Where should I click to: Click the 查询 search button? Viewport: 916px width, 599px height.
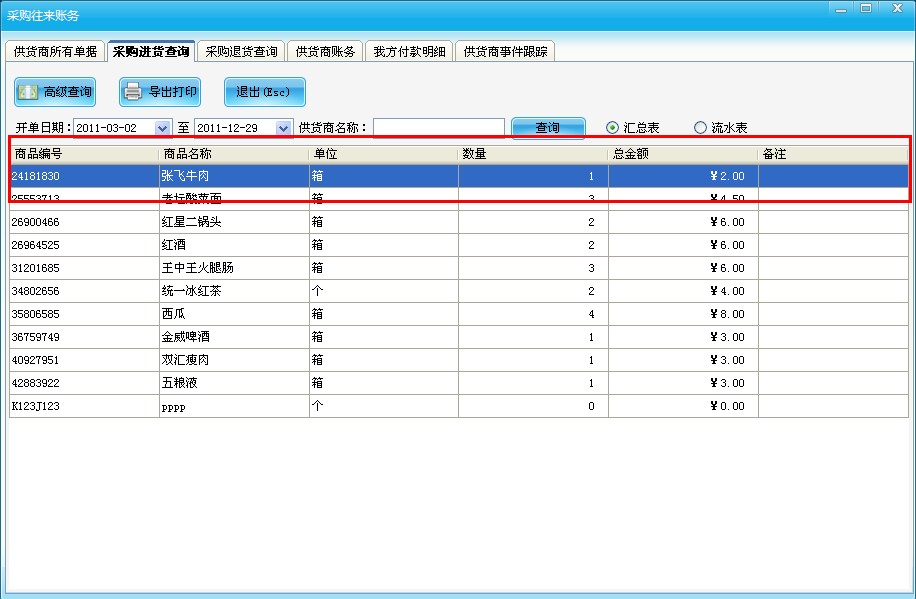pyautogui.click(x=548, y=127)
